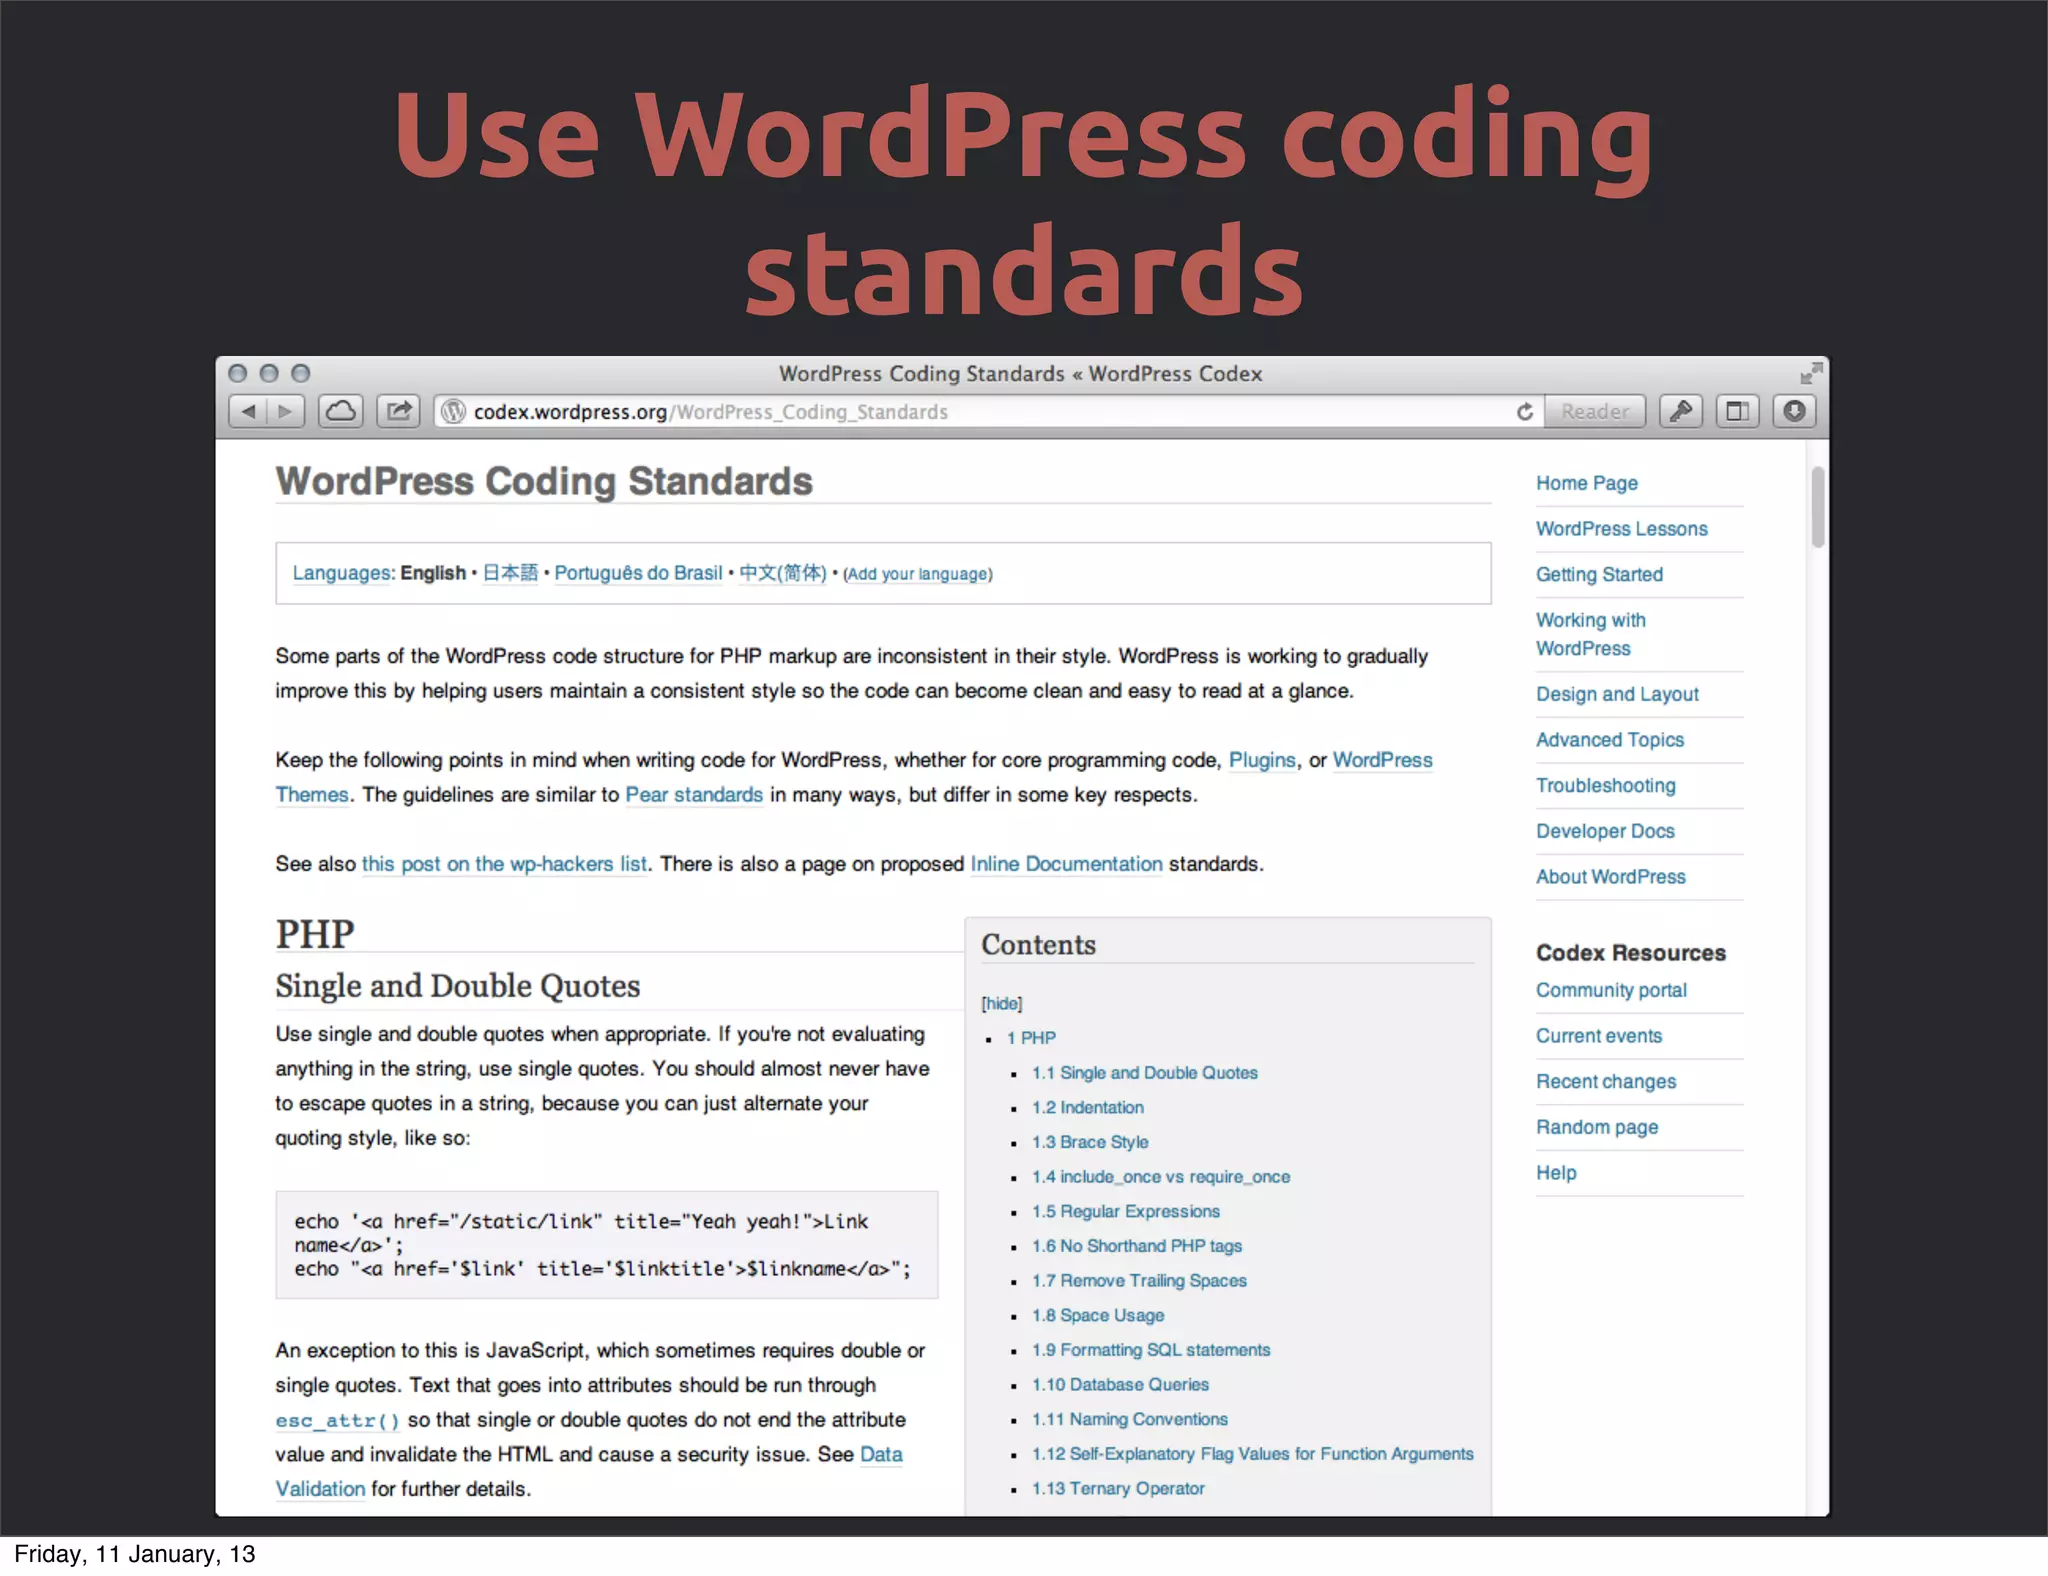Show Downloads with arrow icon

1795,411
